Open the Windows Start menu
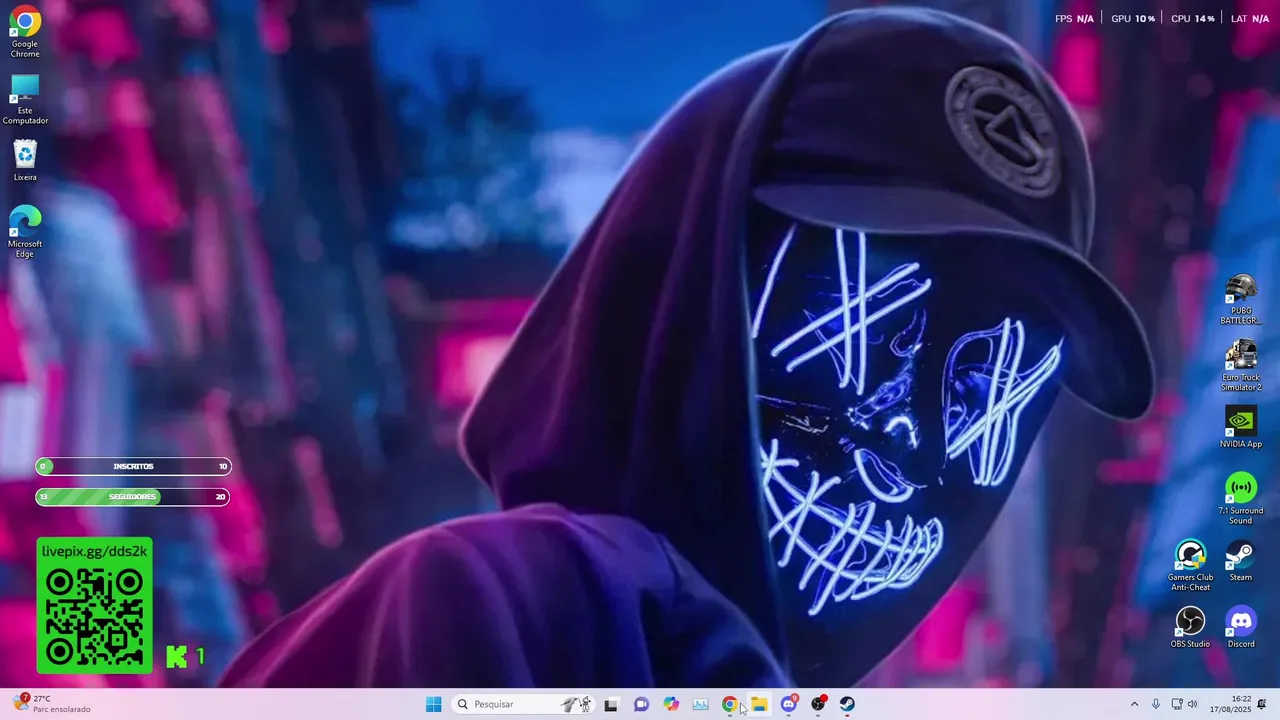This screenshot has height=720, width=1280. click(433, 704)
